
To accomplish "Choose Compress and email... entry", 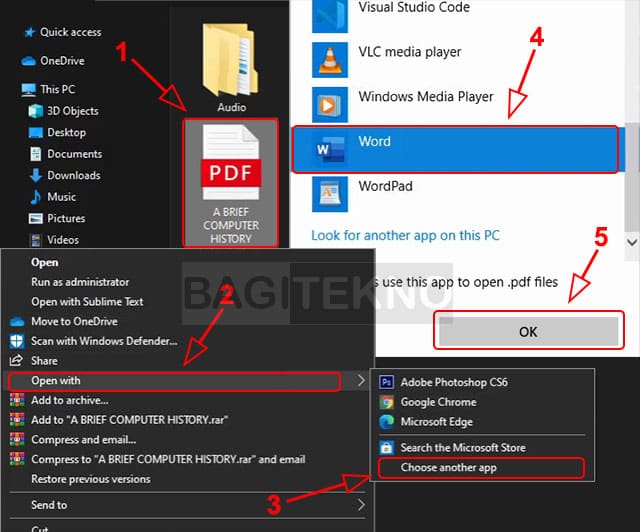I will click(x=84, y=440).
